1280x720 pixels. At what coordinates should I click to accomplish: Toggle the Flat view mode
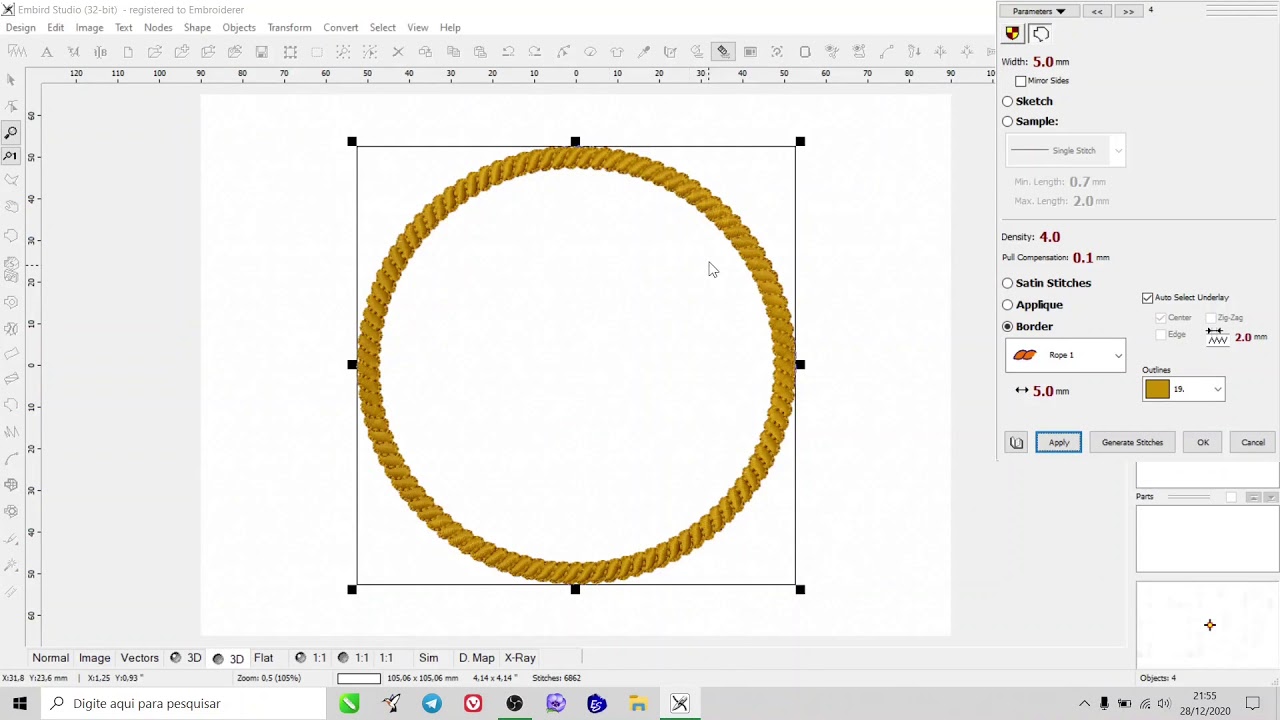[x=263, y=658]
